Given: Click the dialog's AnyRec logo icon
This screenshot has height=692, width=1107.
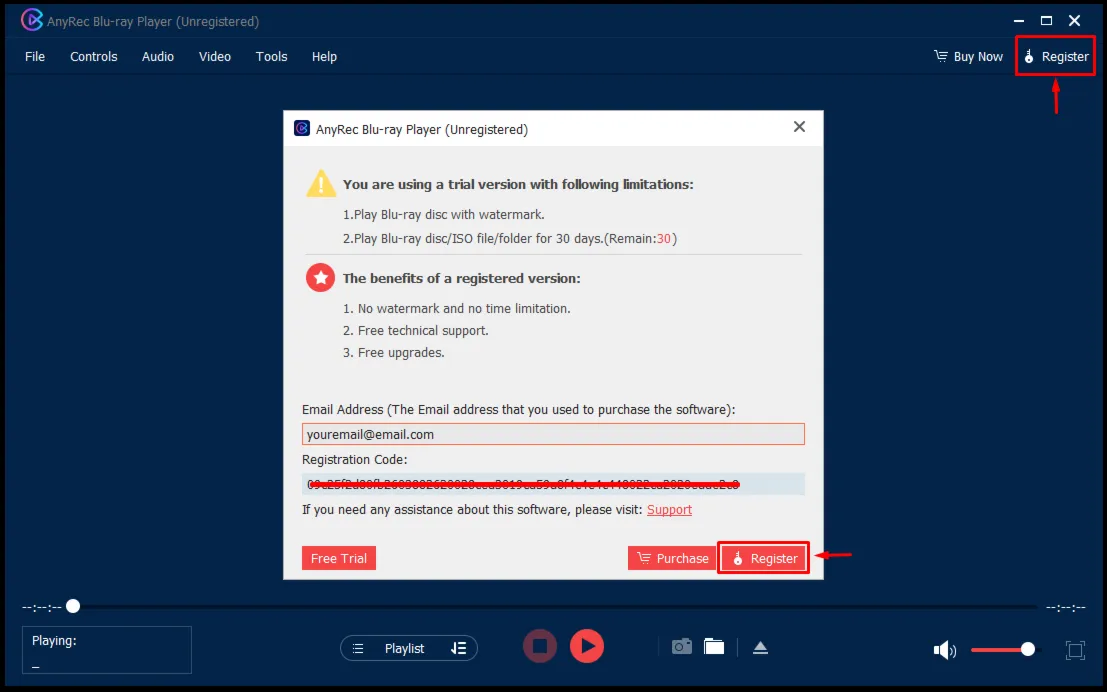Looking at the screenshot, I should pos(302,129).
